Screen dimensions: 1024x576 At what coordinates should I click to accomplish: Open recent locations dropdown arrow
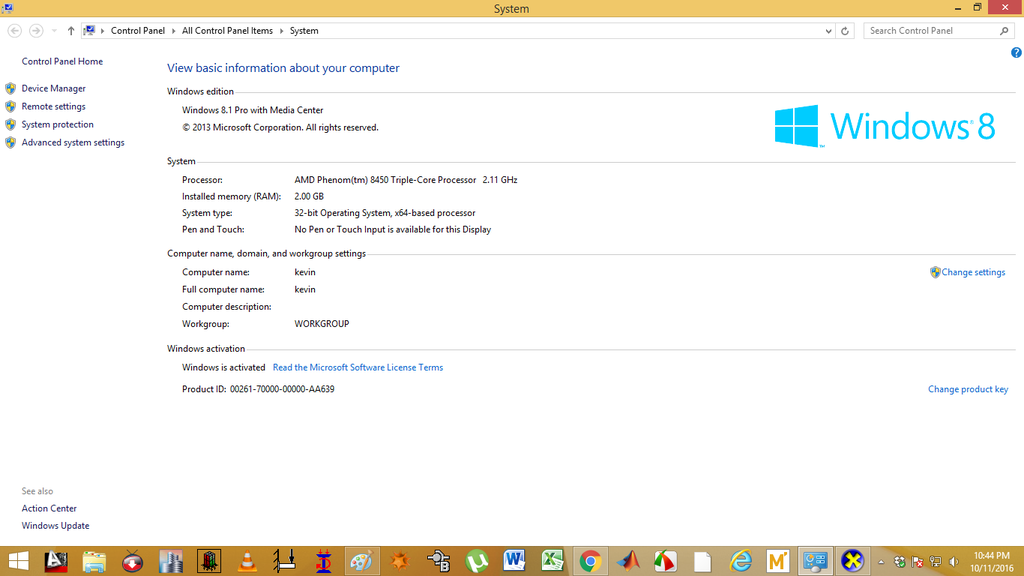pos(54,31)
